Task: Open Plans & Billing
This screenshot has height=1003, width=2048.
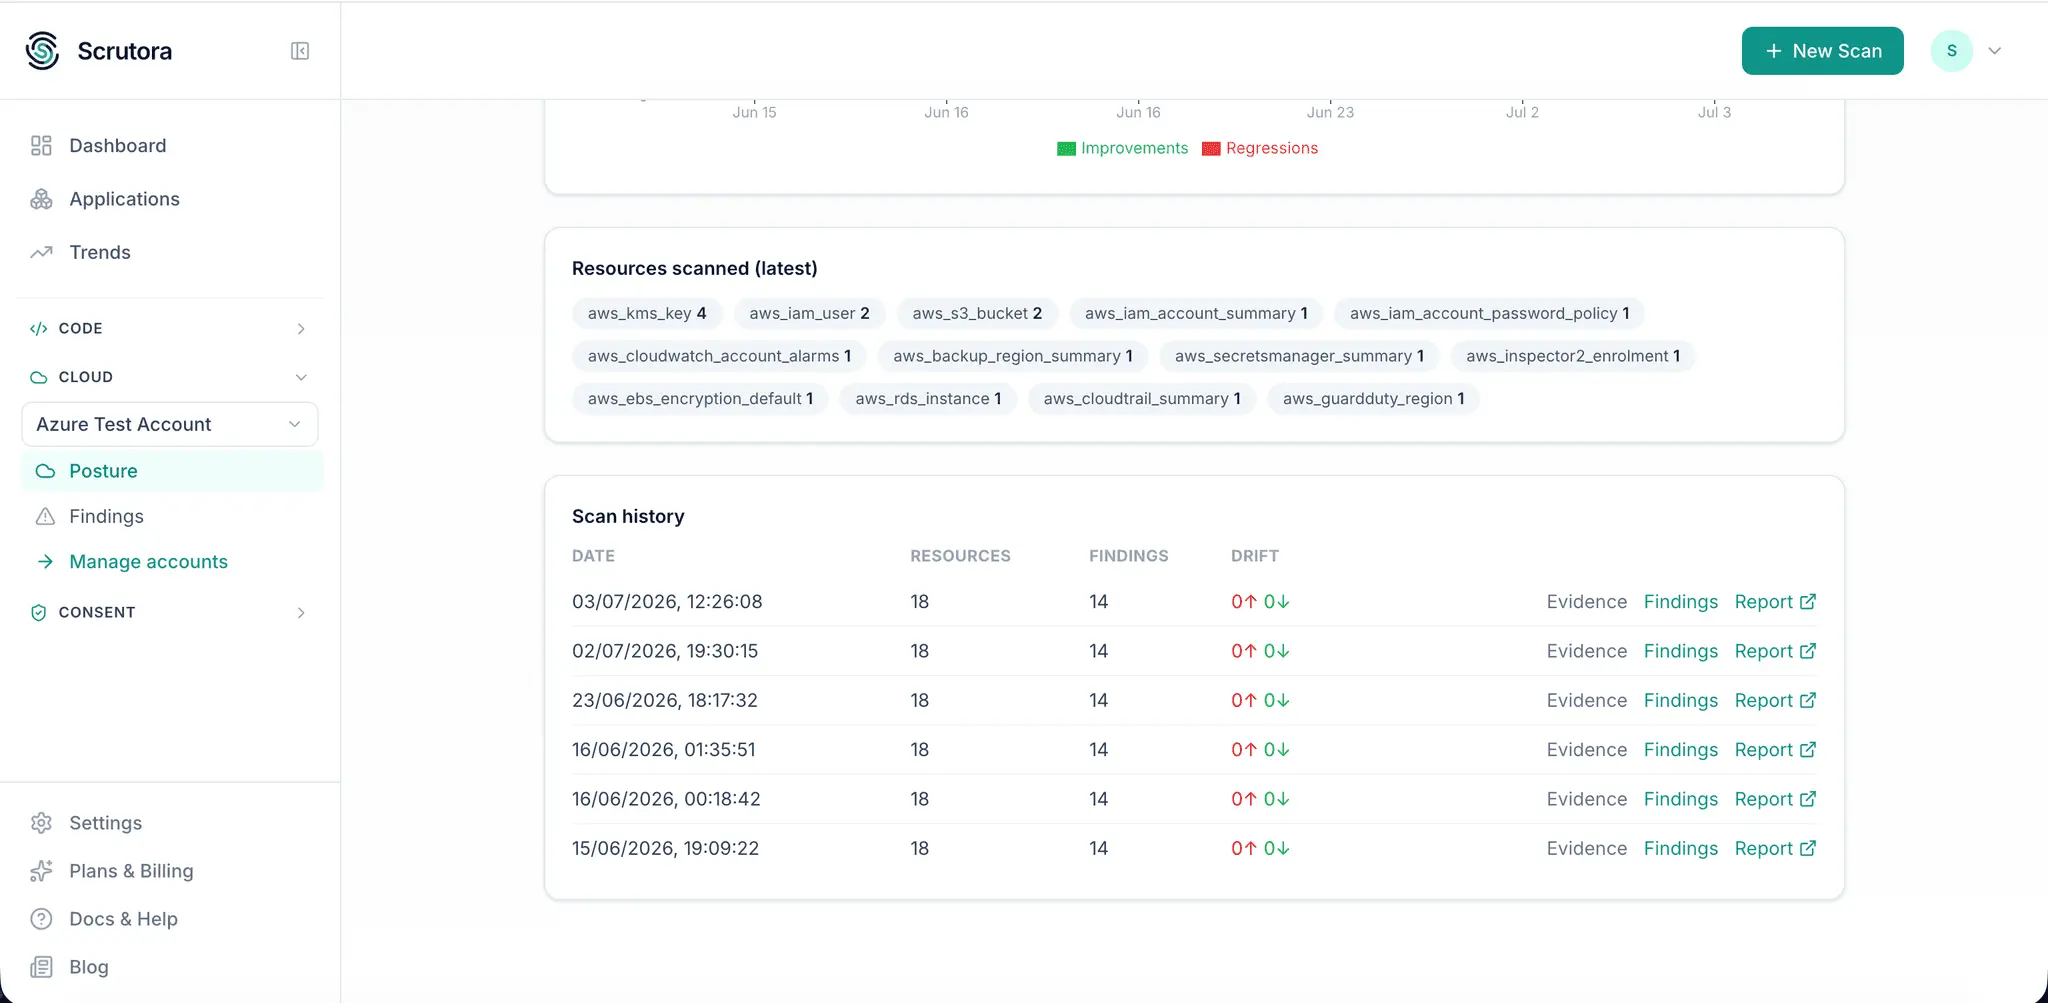Action: click(x=131, y=871)
